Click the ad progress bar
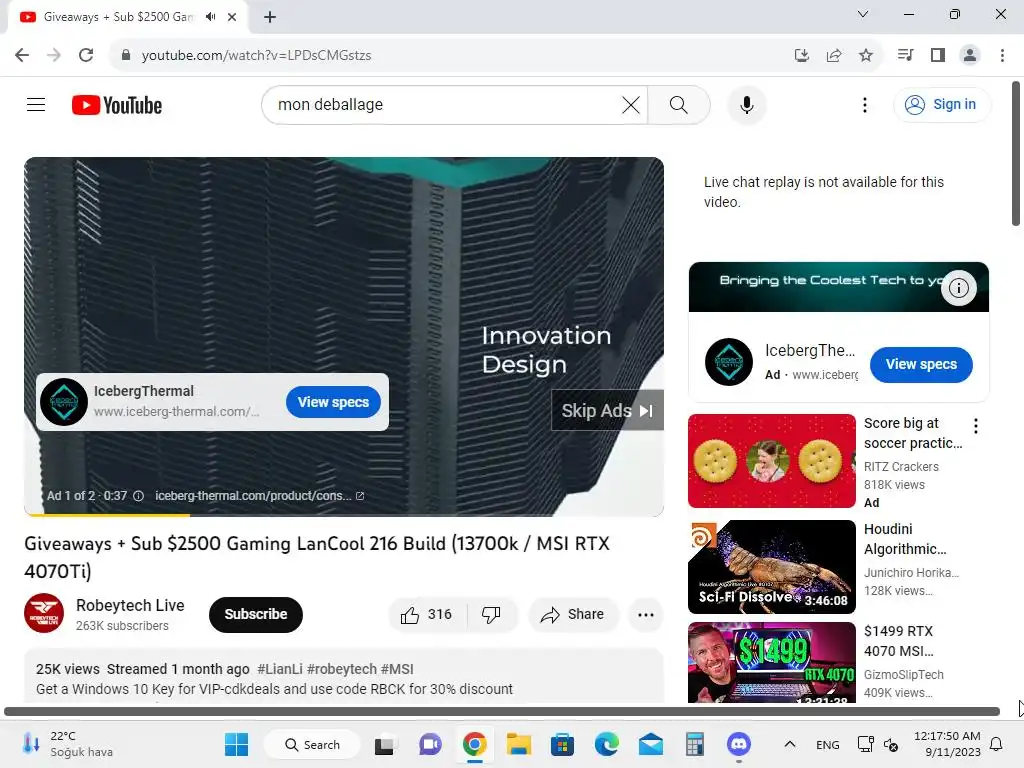1024x768 pixels. (344, 515)
